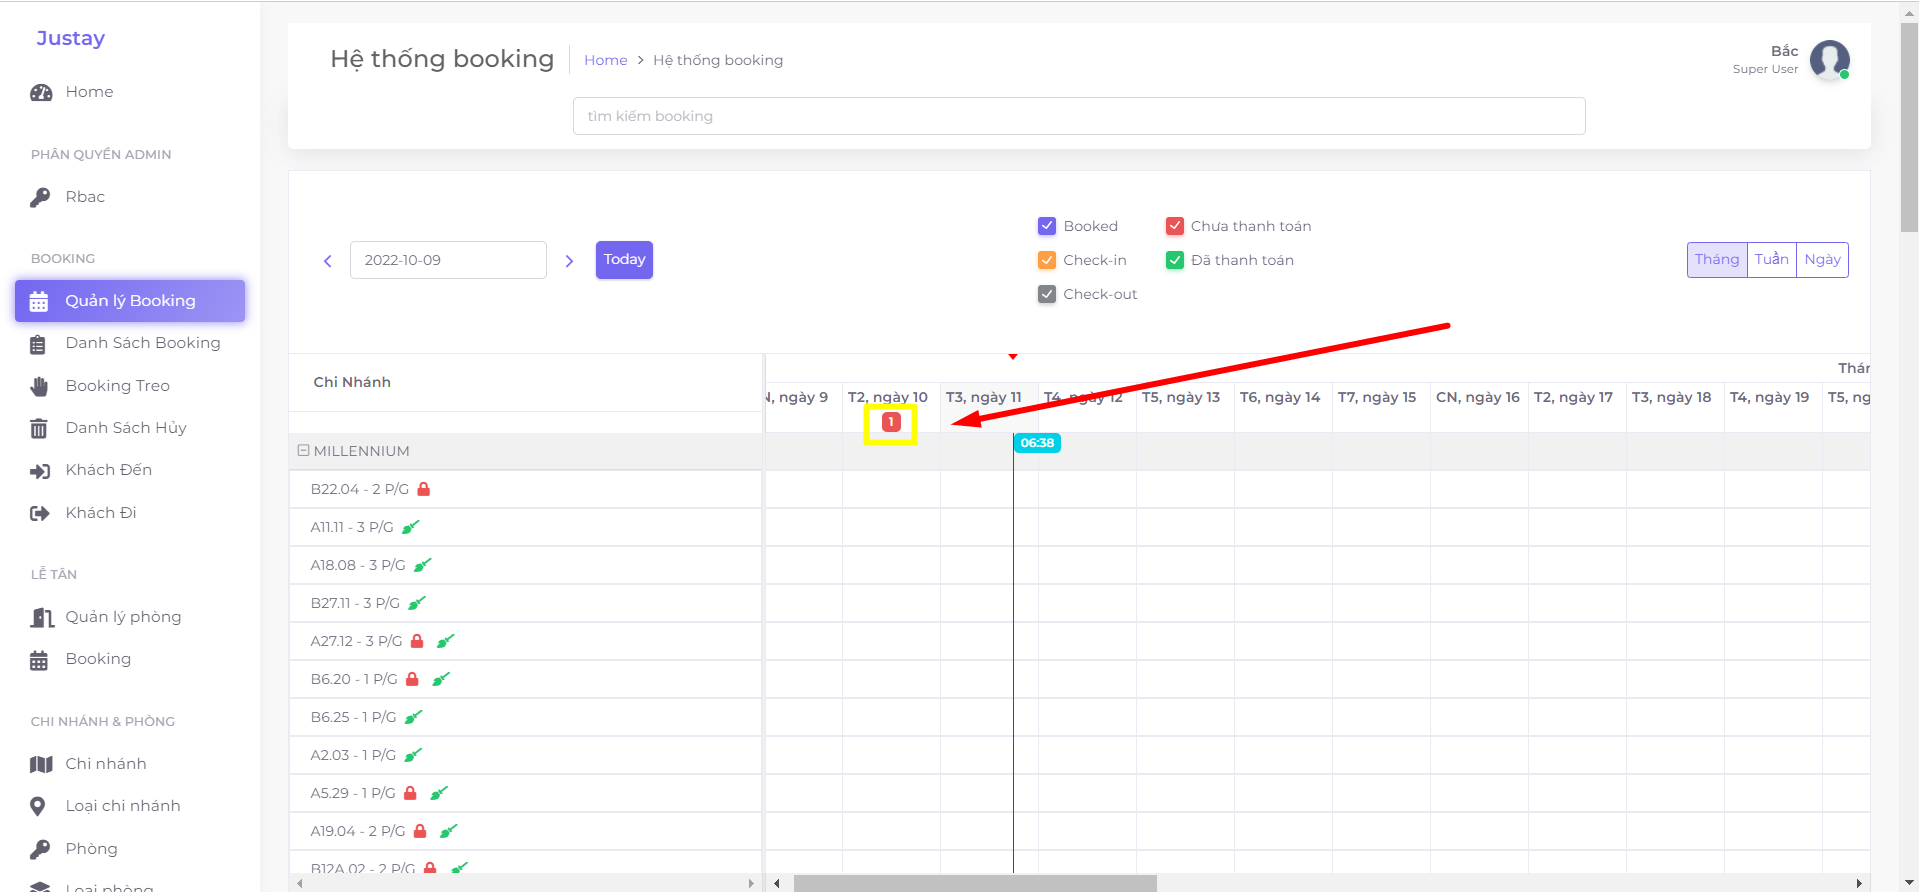
Task: Advance to the next date with right chevron
Action: [x=569, y=261]
